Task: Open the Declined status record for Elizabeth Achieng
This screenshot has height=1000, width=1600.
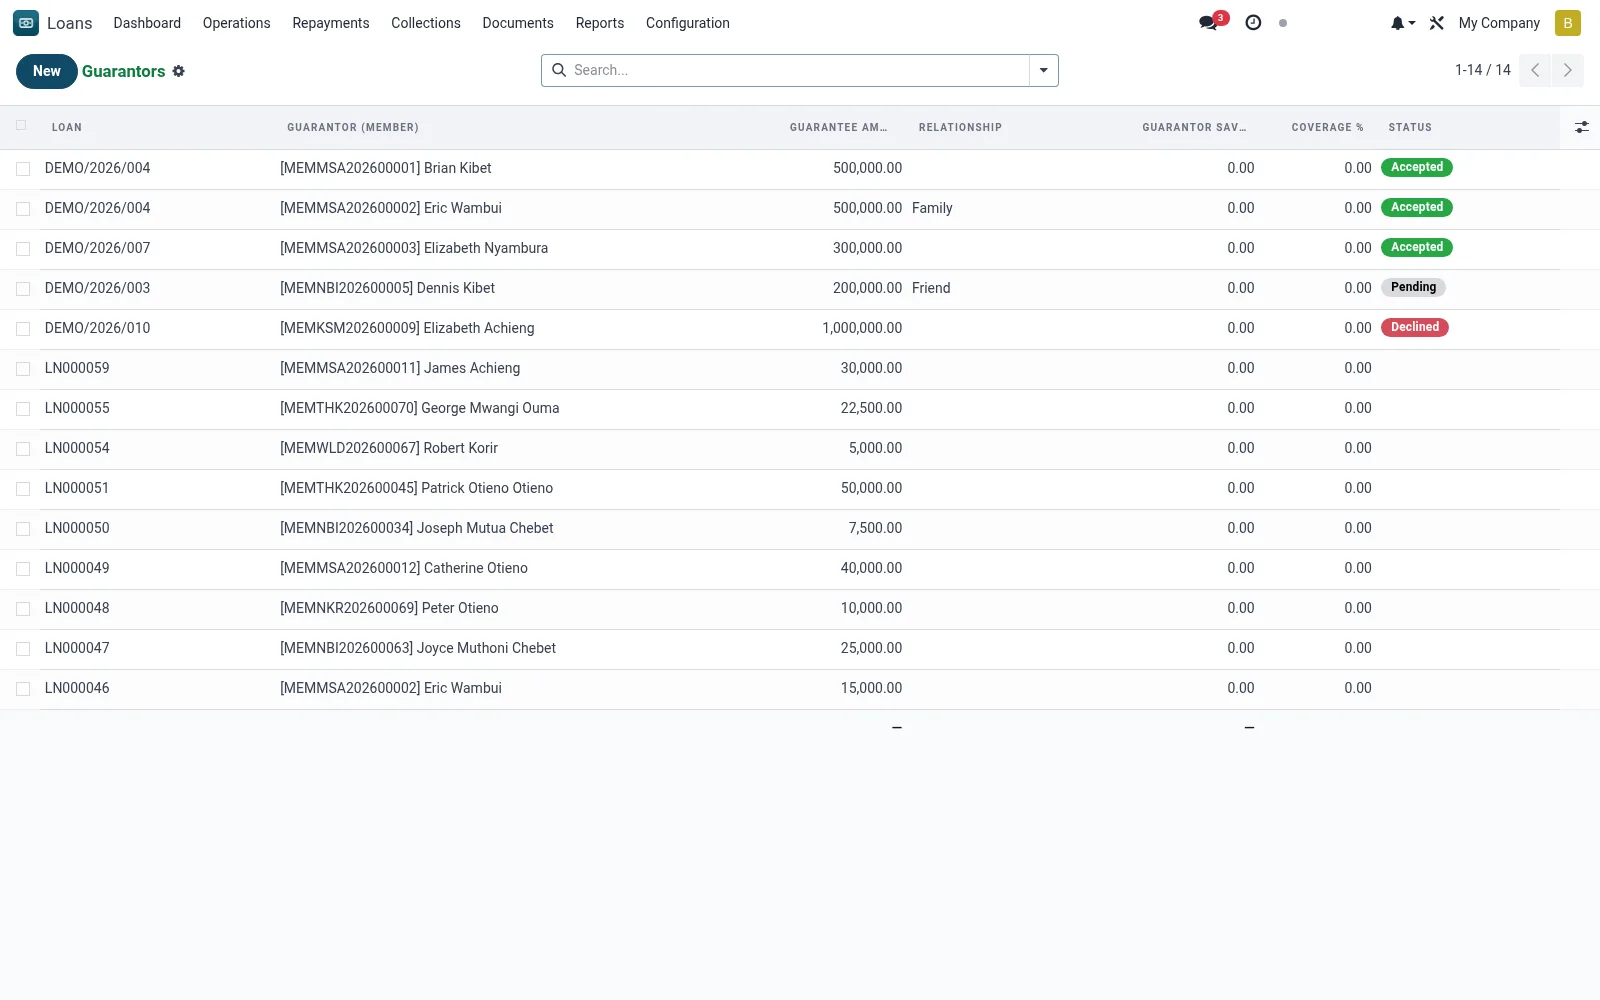Action: [x=1414, y=327]
